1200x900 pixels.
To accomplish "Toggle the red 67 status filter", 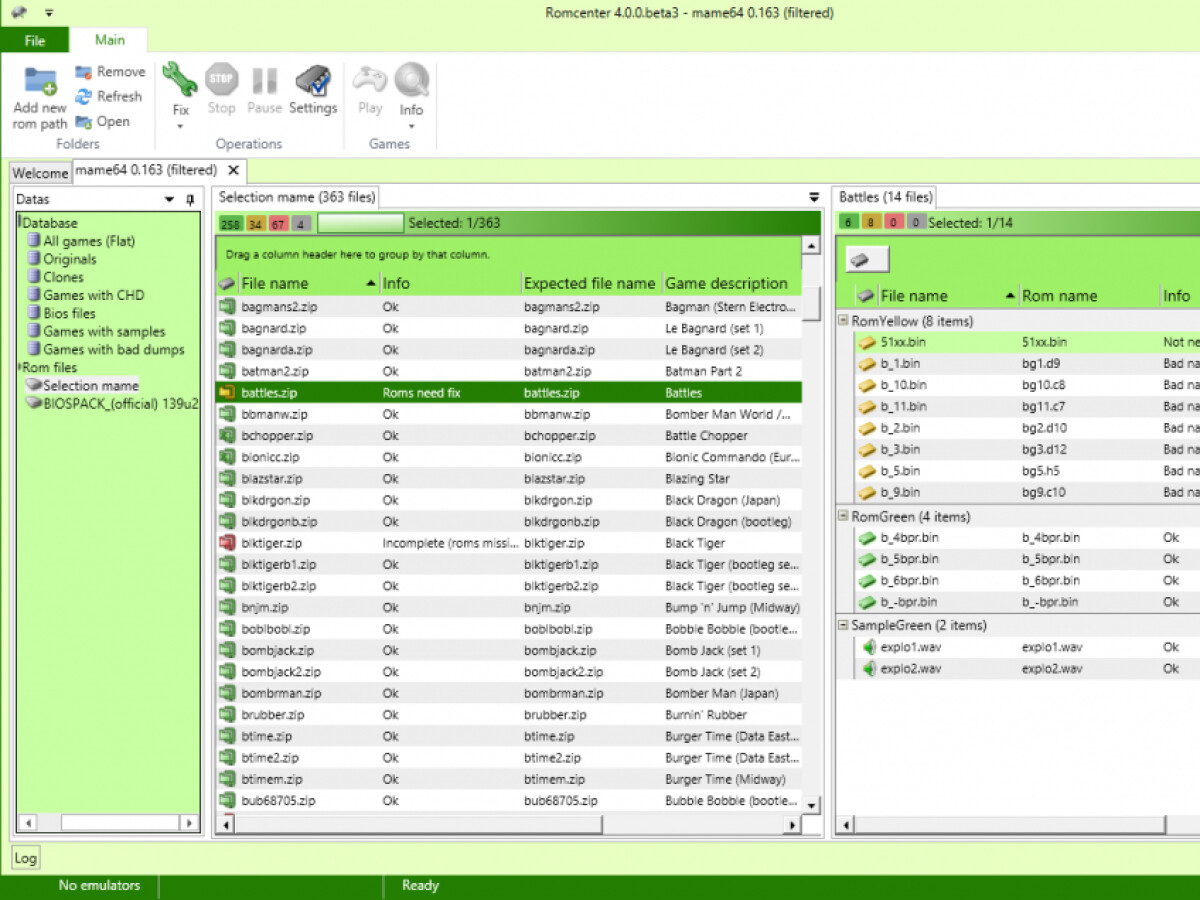I will pos(278,224).
